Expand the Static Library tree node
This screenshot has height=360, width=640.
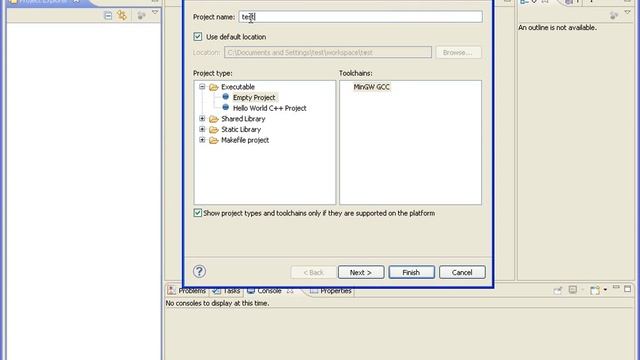point(202,129)
